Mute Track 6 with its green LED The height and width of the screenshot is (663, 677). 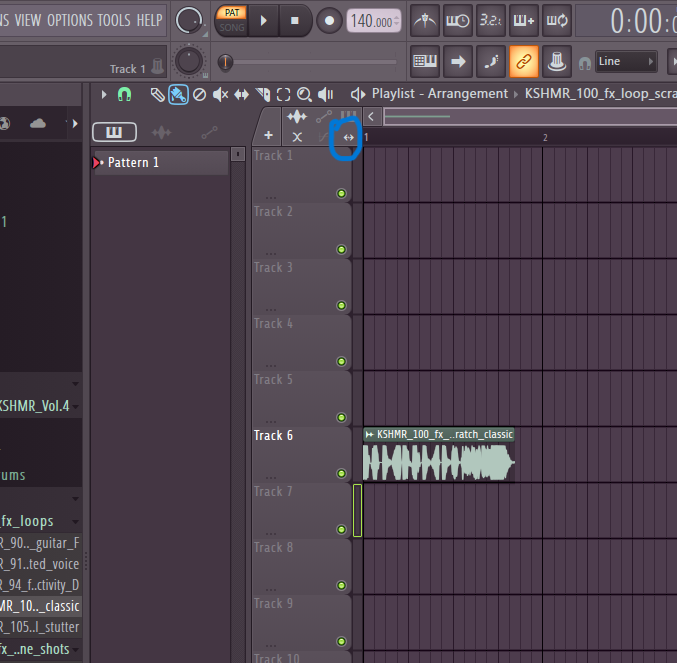click(341, 474)
